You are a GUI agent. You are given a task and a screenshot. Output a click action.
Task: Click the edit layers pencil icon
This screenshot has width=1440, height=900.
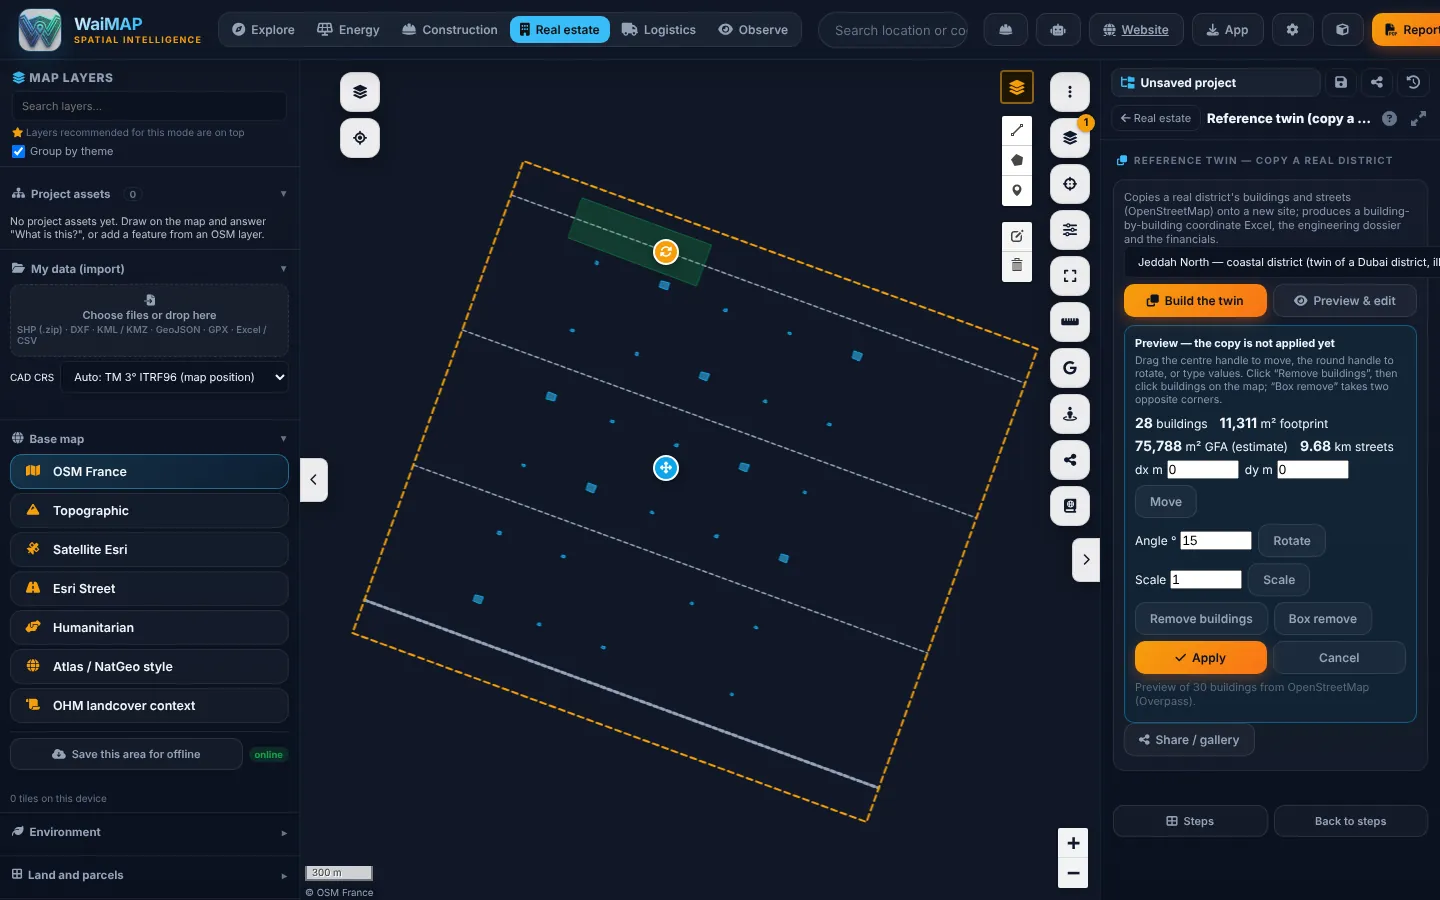[1017, 236]
